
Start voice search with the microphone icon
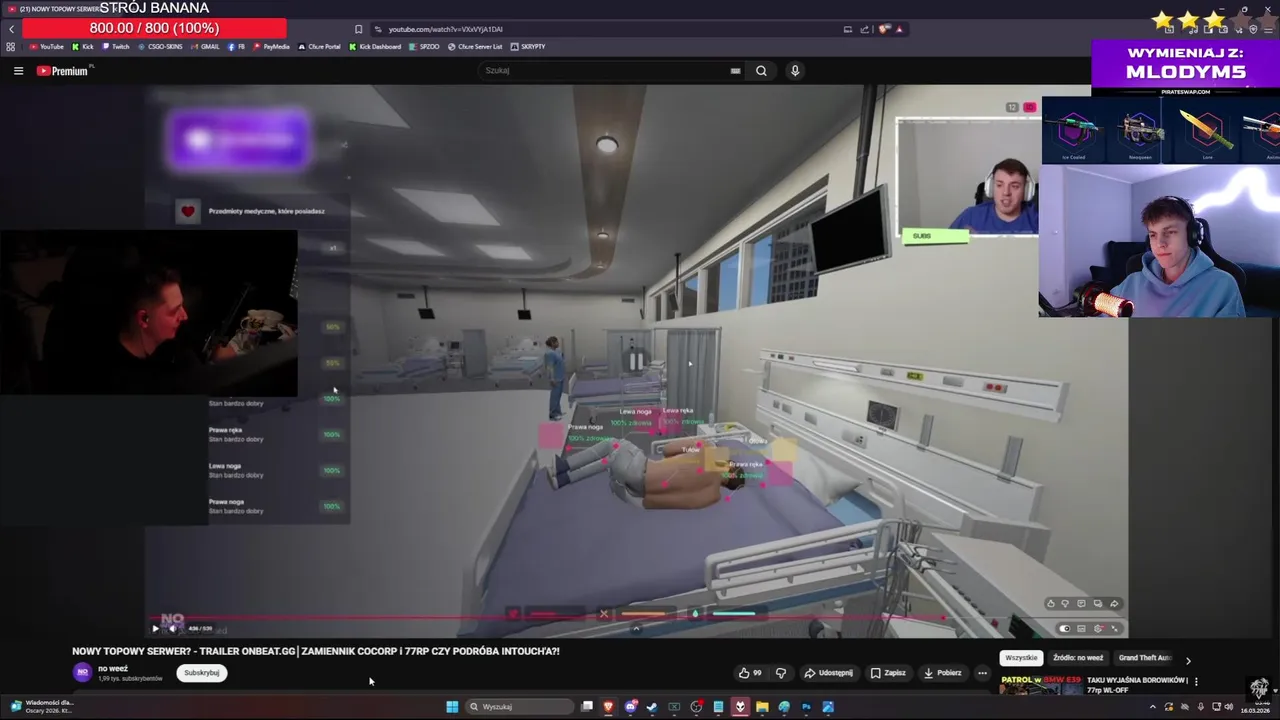coord(795,71)
